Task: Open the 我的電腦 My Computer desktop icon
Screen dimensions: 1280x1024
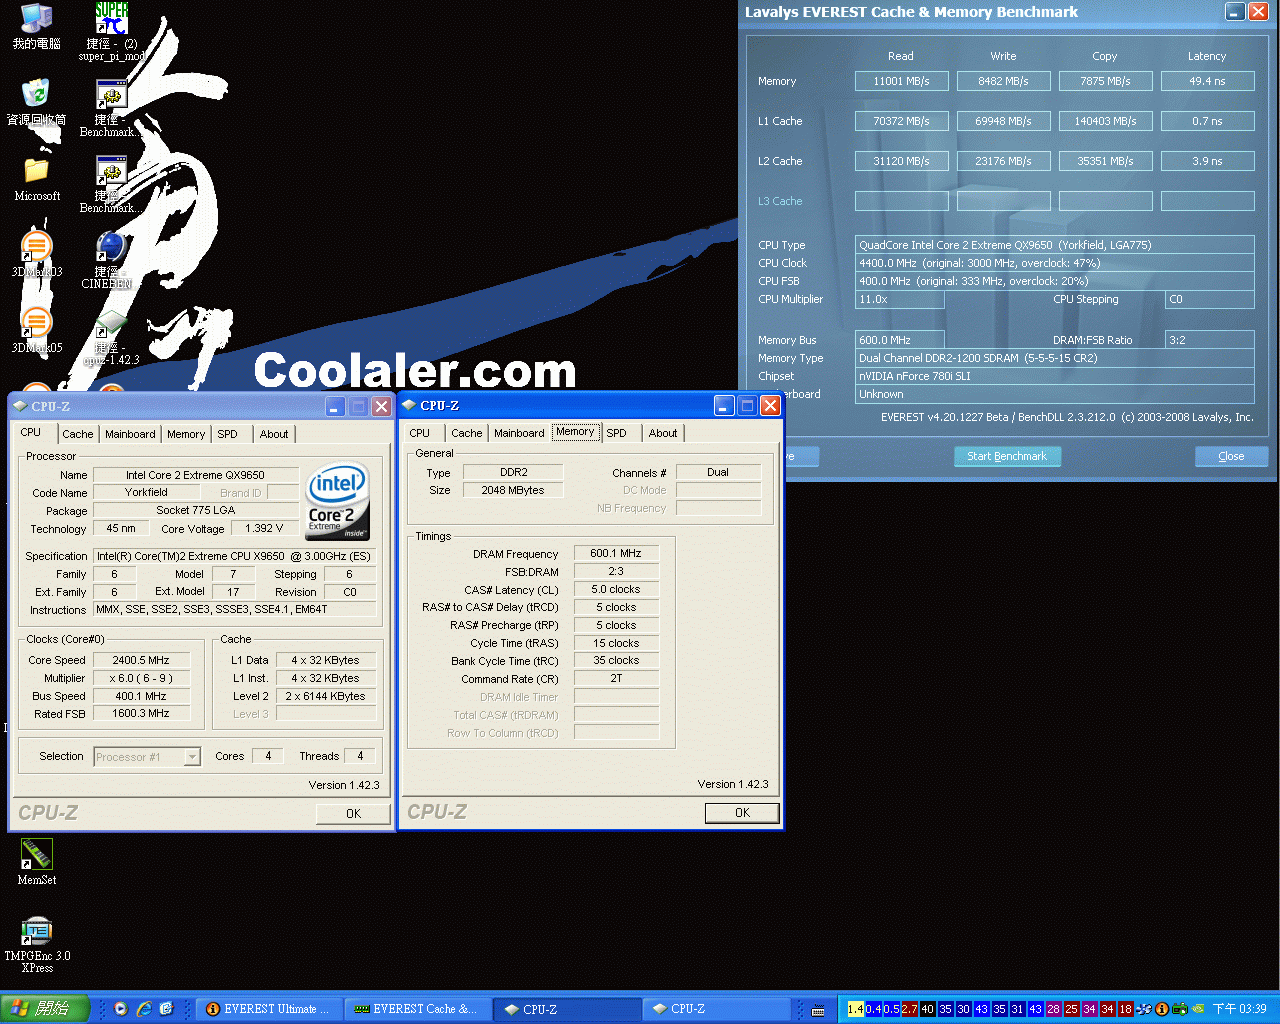Action: 36,26
